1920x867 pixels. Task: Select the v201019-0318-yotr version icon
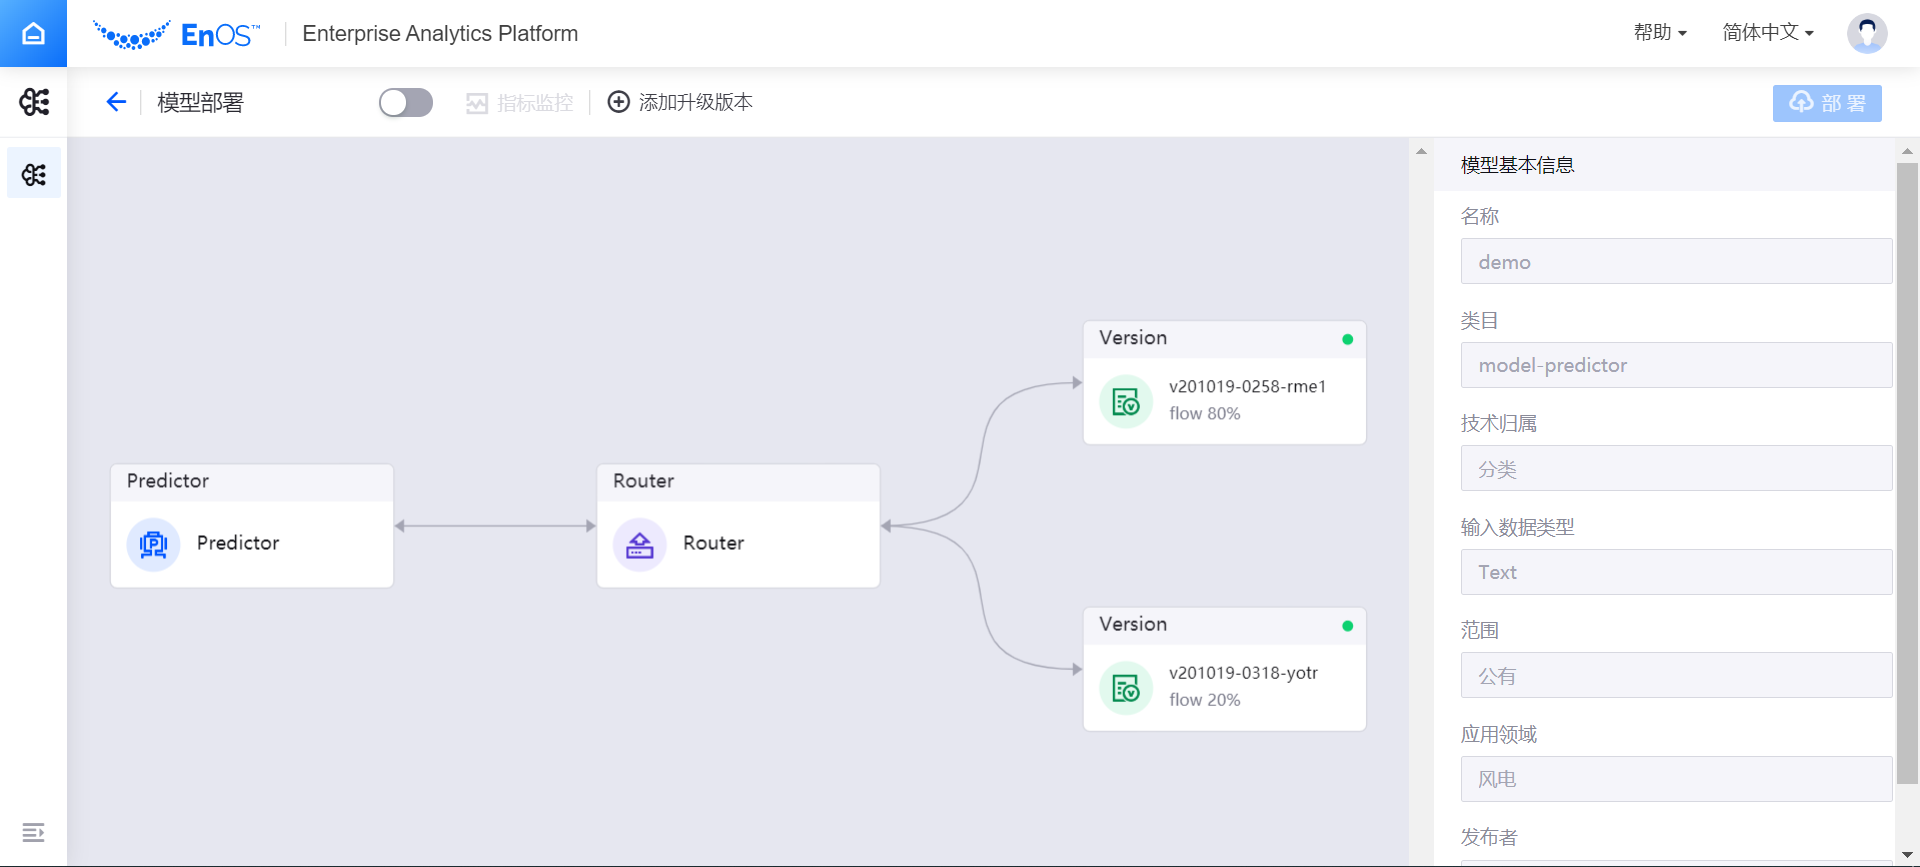[x=1126, y=688]
